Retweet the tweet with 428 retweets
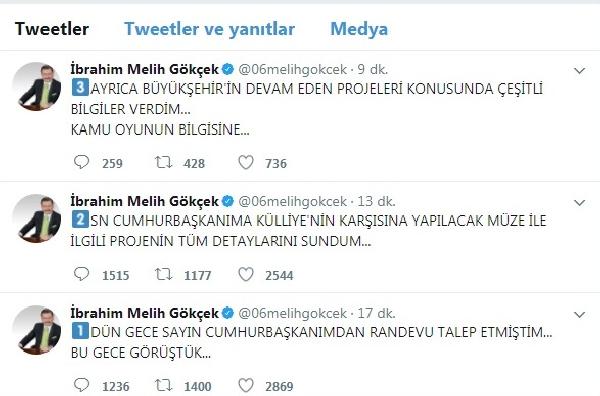Screen dimensions: 600x396 pos(163,162)
